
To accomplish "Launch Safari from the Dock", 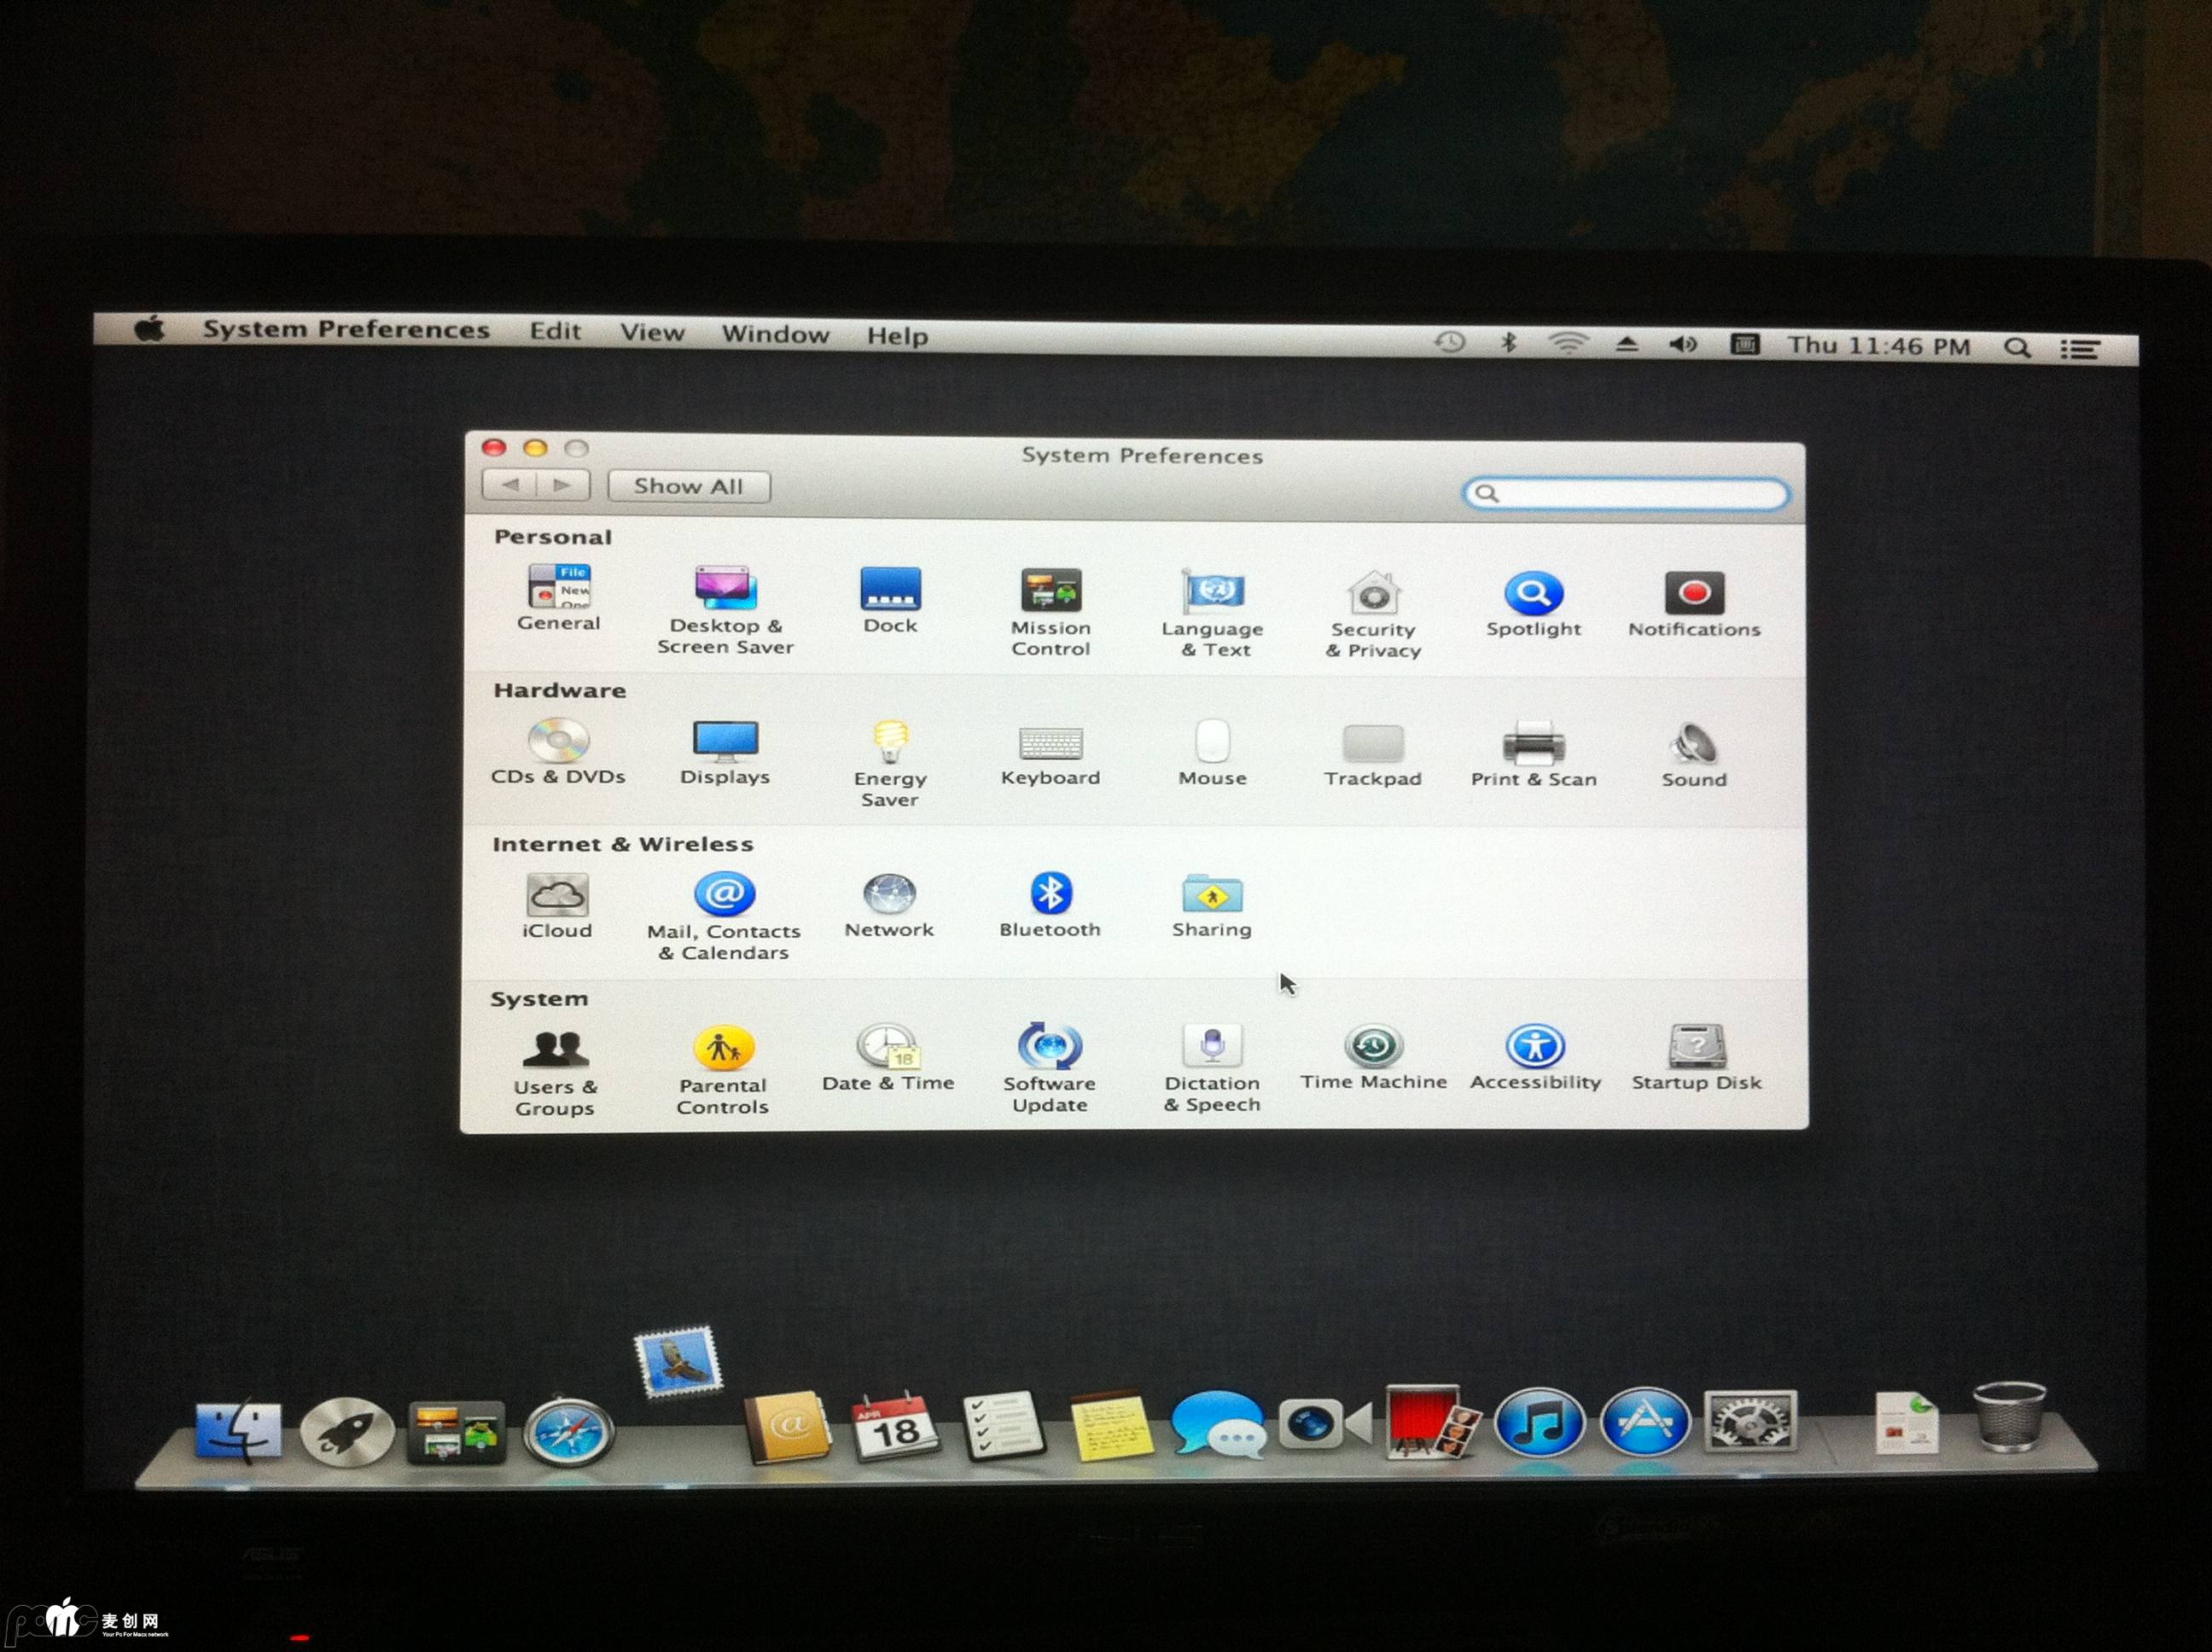I will coord(569,1433).
